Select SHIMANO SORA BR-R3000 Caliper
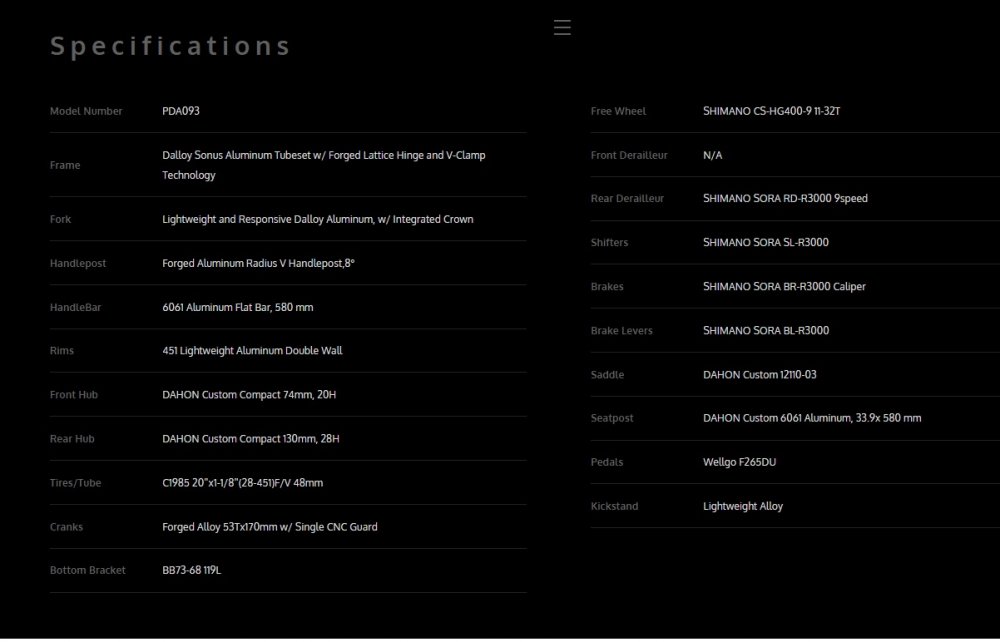Image resolution: width=1000 pixels, height=642 pixels. coord(784,286)
